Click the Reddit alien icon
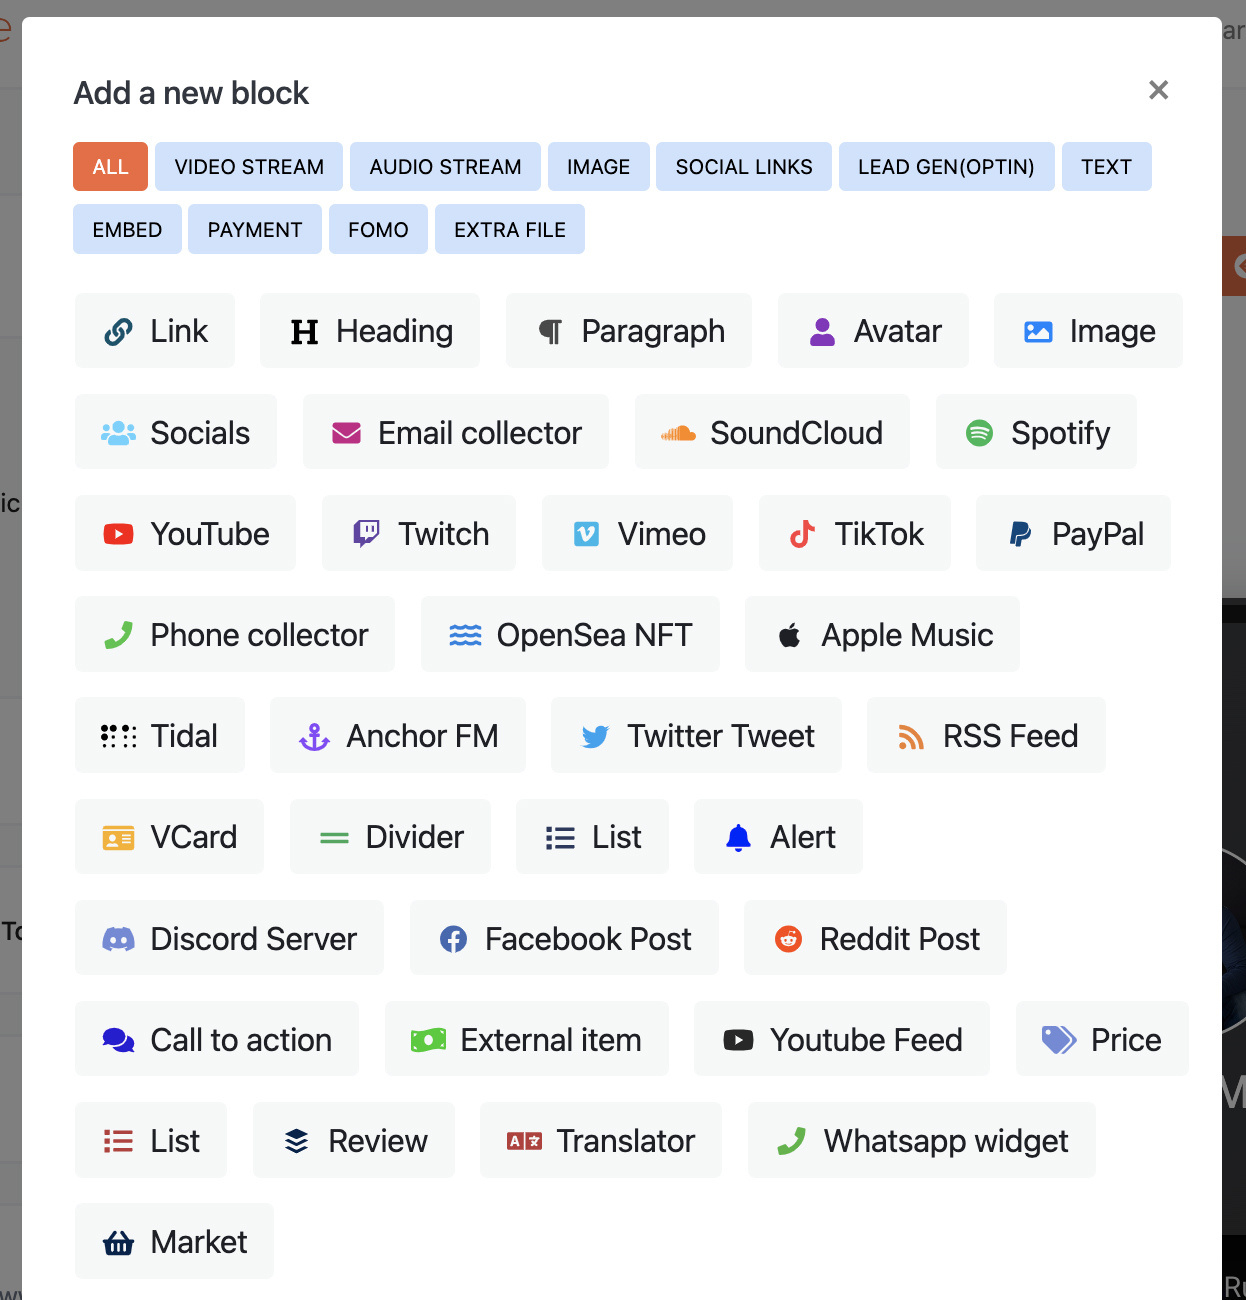1246x1300 pixels. pyautogui.click(x=788, y=939)
